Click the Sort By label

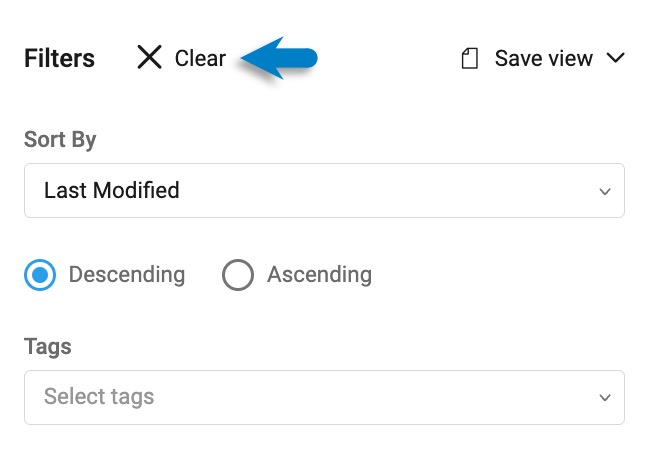pos(60,139)
